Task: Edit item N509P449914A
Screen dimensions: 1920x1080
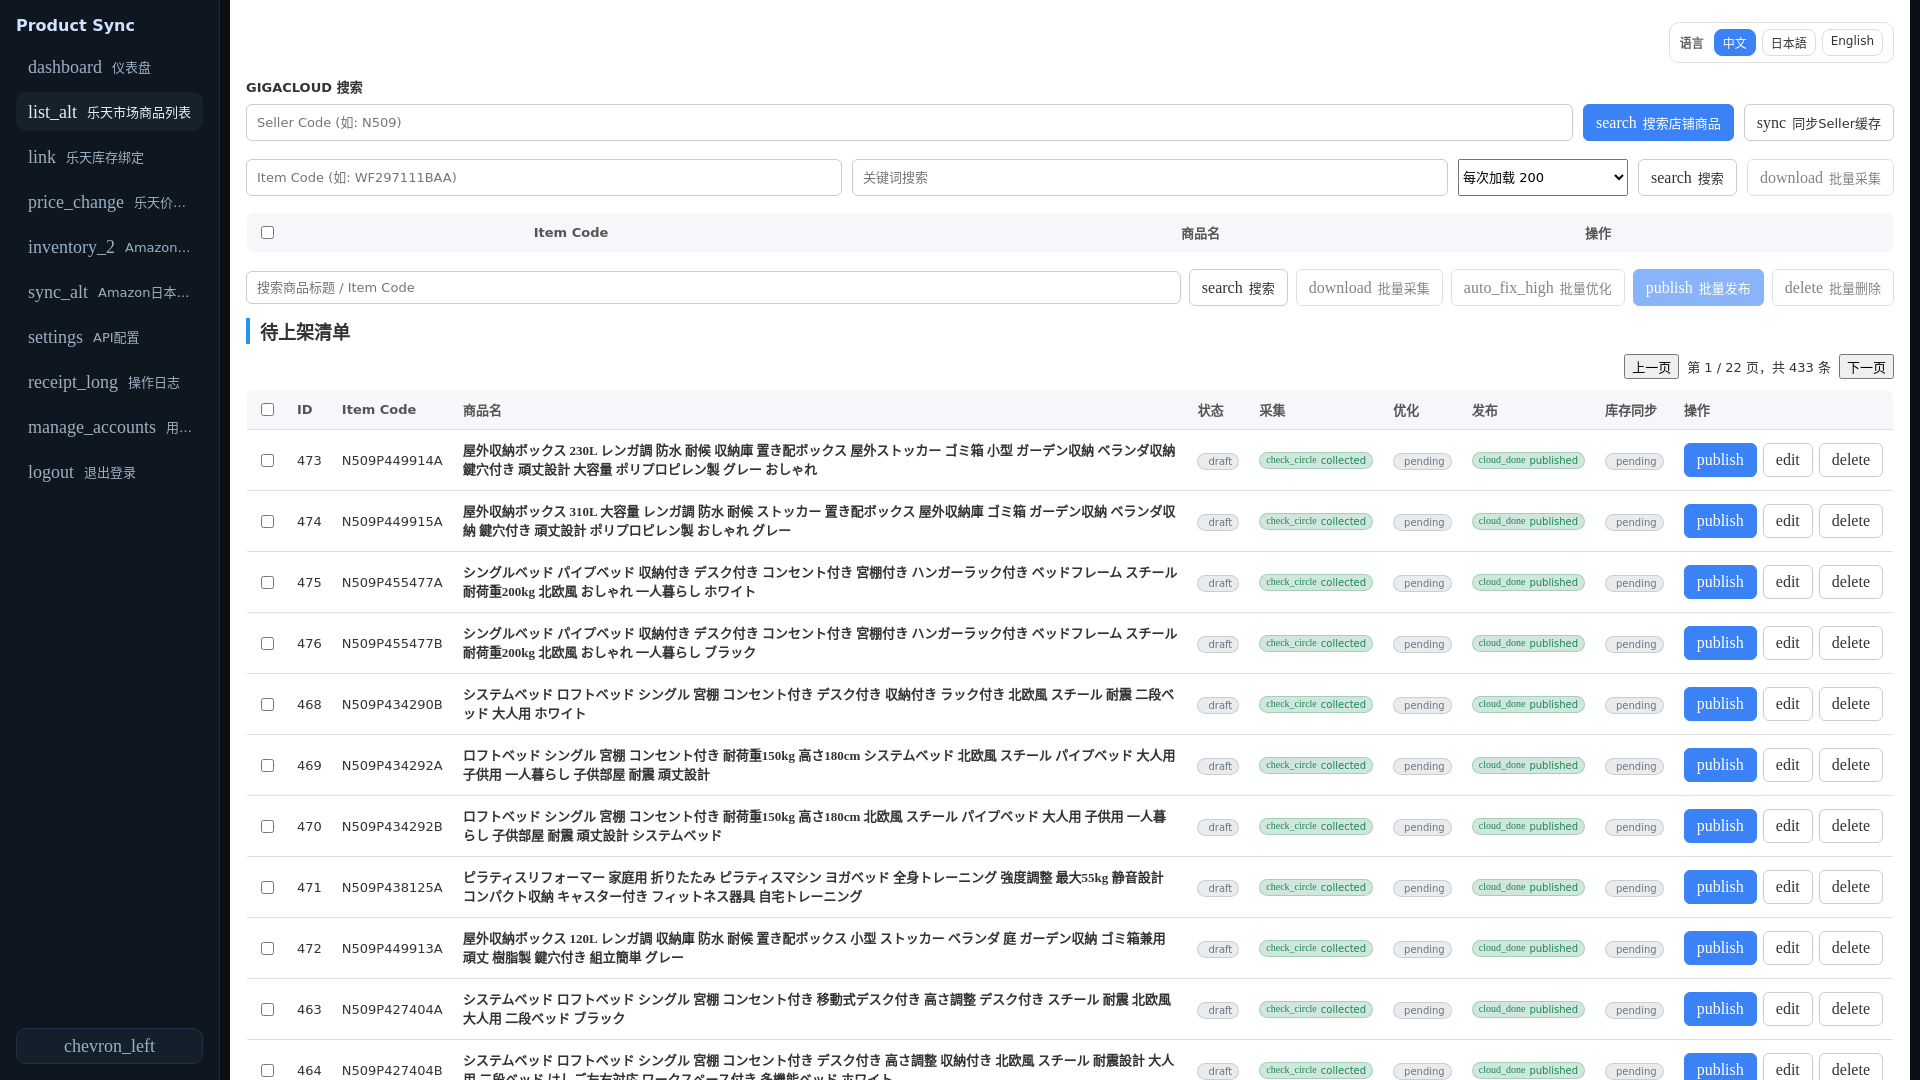Action: 1788,460
